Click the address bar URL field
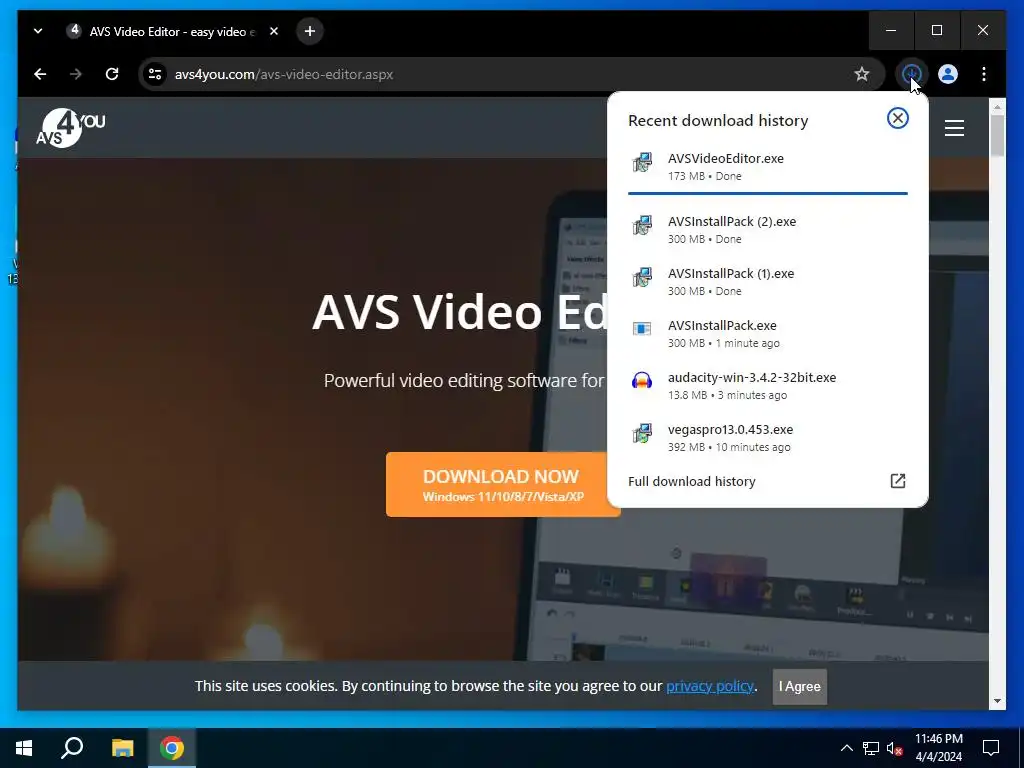Image resolution: width=1024 pixels, height=768 pixels. pyautogui.click(x=509, y=74)
